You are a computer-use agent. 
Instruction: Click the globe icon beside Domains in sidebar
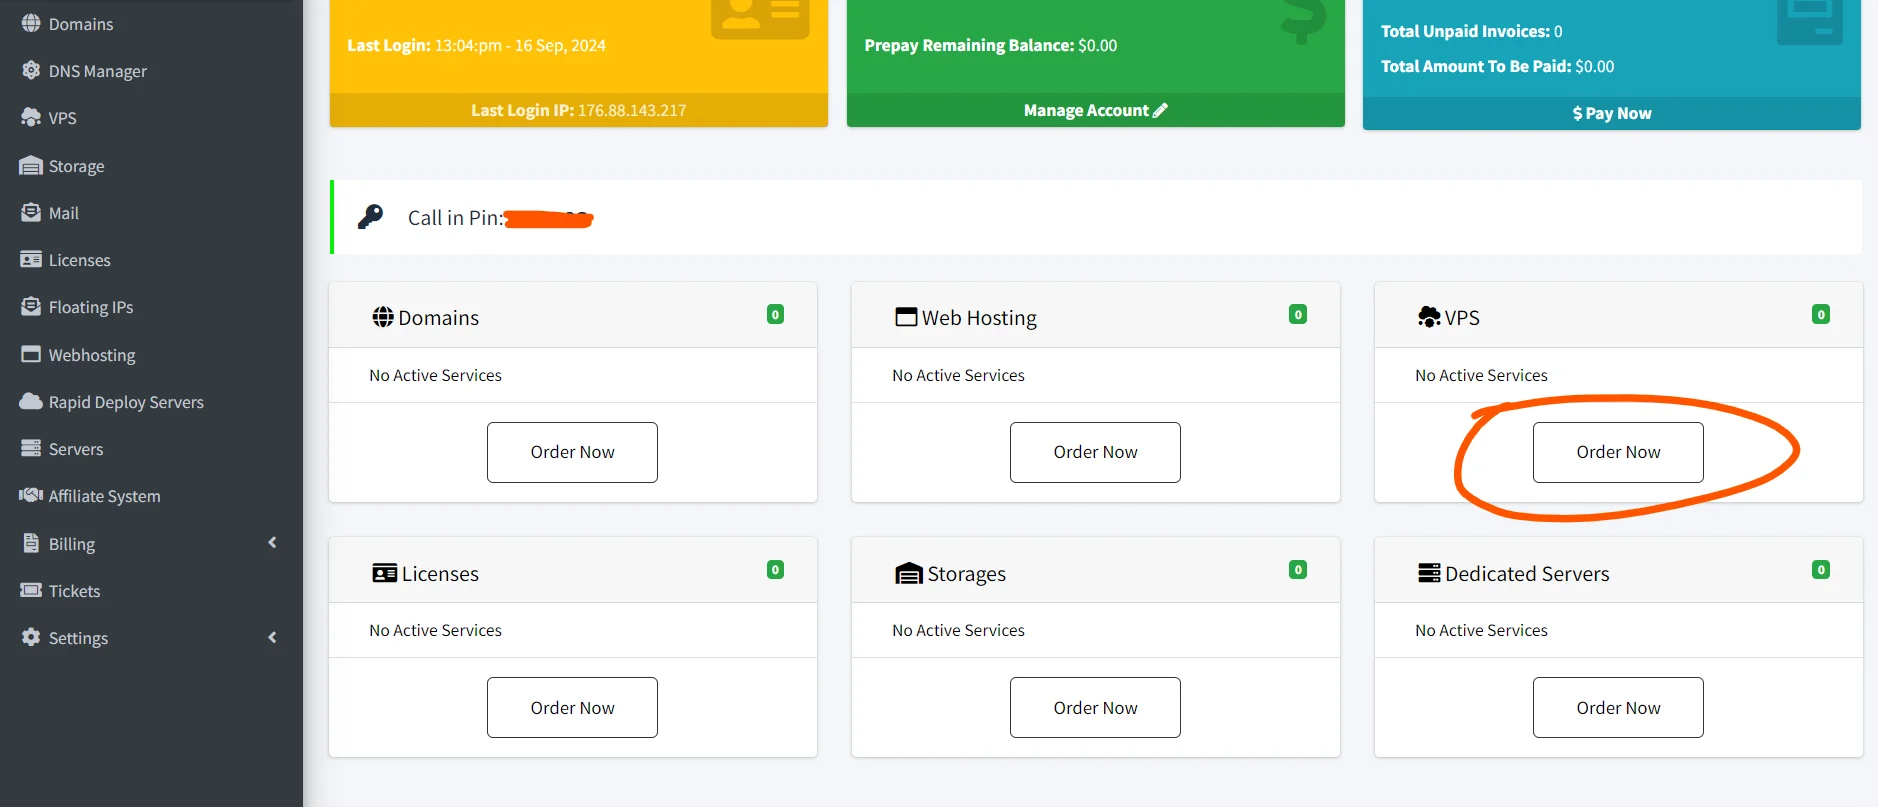click(31, 23)
